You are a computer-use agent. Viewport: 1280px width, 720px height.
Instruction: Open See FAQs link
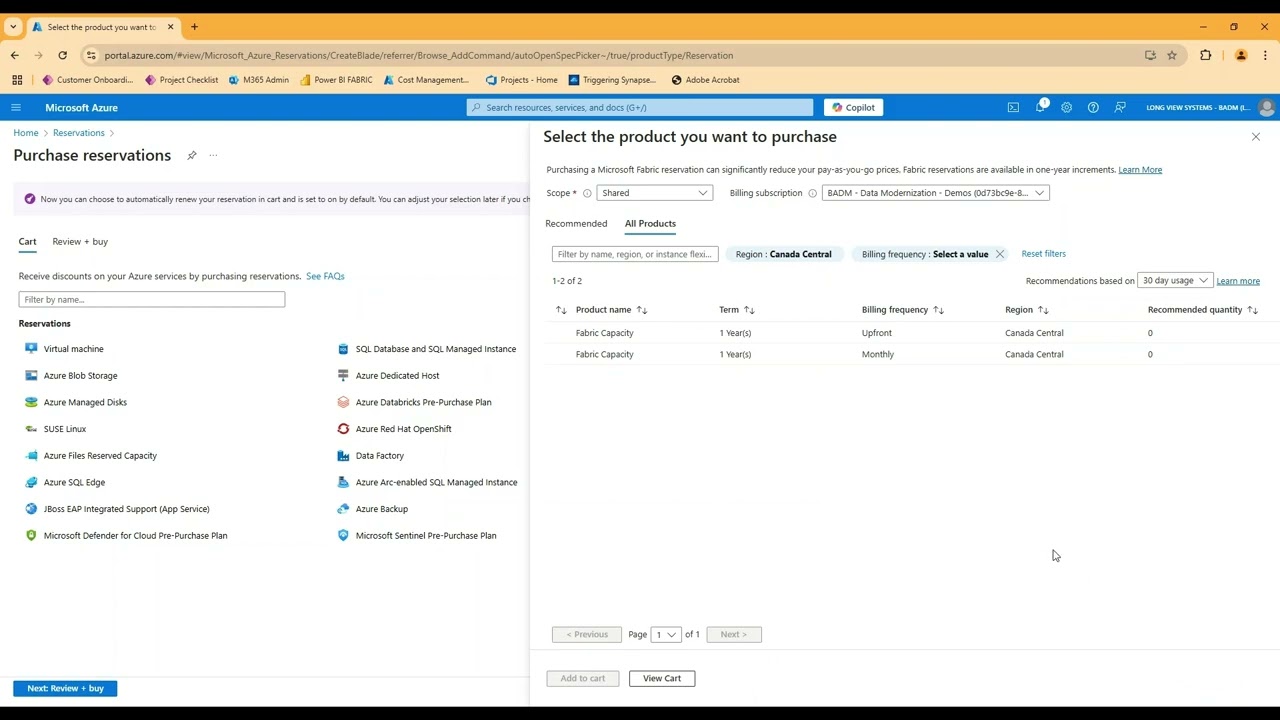325,276
